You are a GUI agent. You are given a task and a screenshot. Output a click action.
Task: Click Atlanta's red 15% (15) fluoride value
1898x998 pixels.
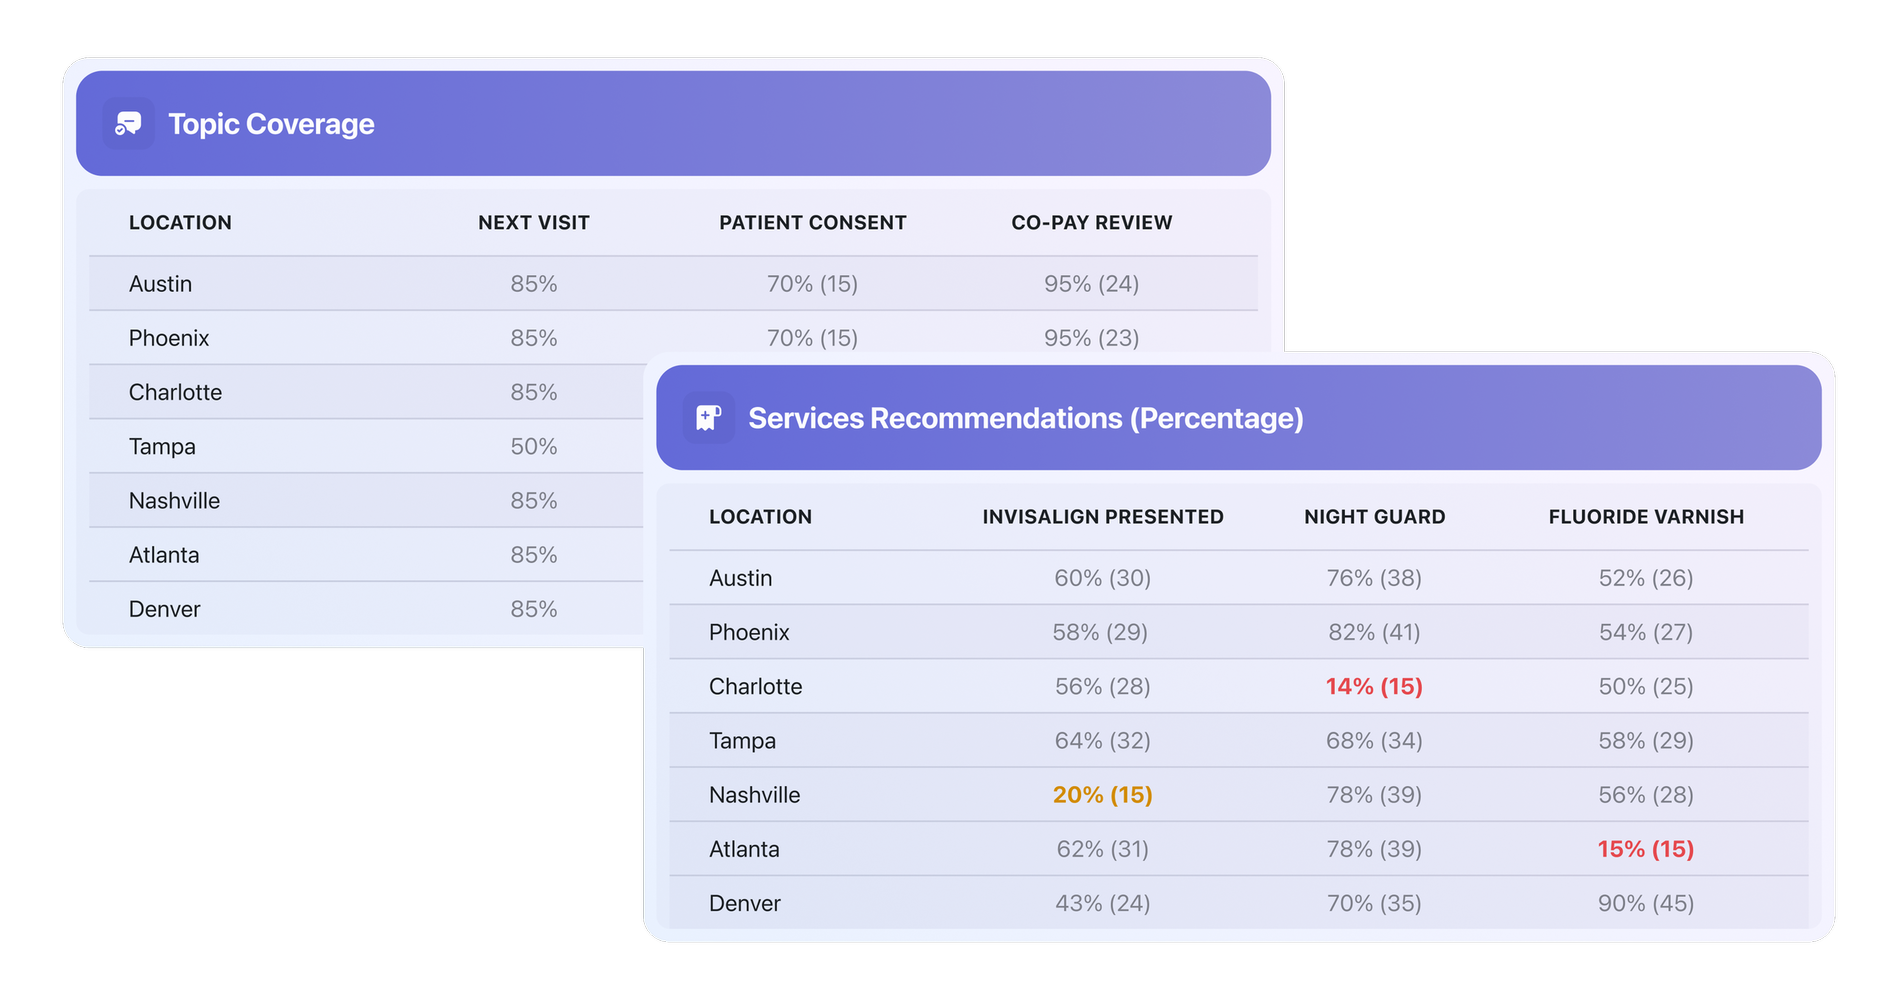click(1646, 849)
